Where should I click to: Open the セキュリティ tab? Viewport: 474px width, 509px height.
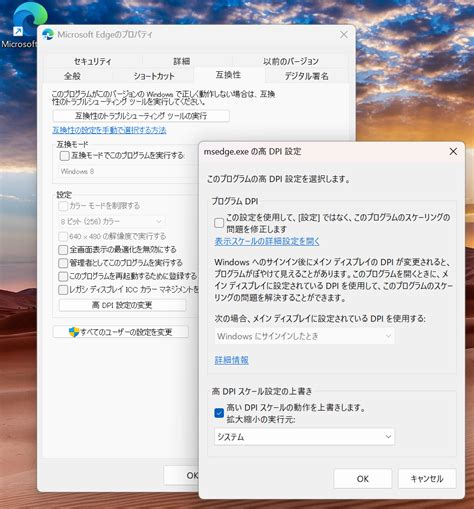click(x=92, y=61)
